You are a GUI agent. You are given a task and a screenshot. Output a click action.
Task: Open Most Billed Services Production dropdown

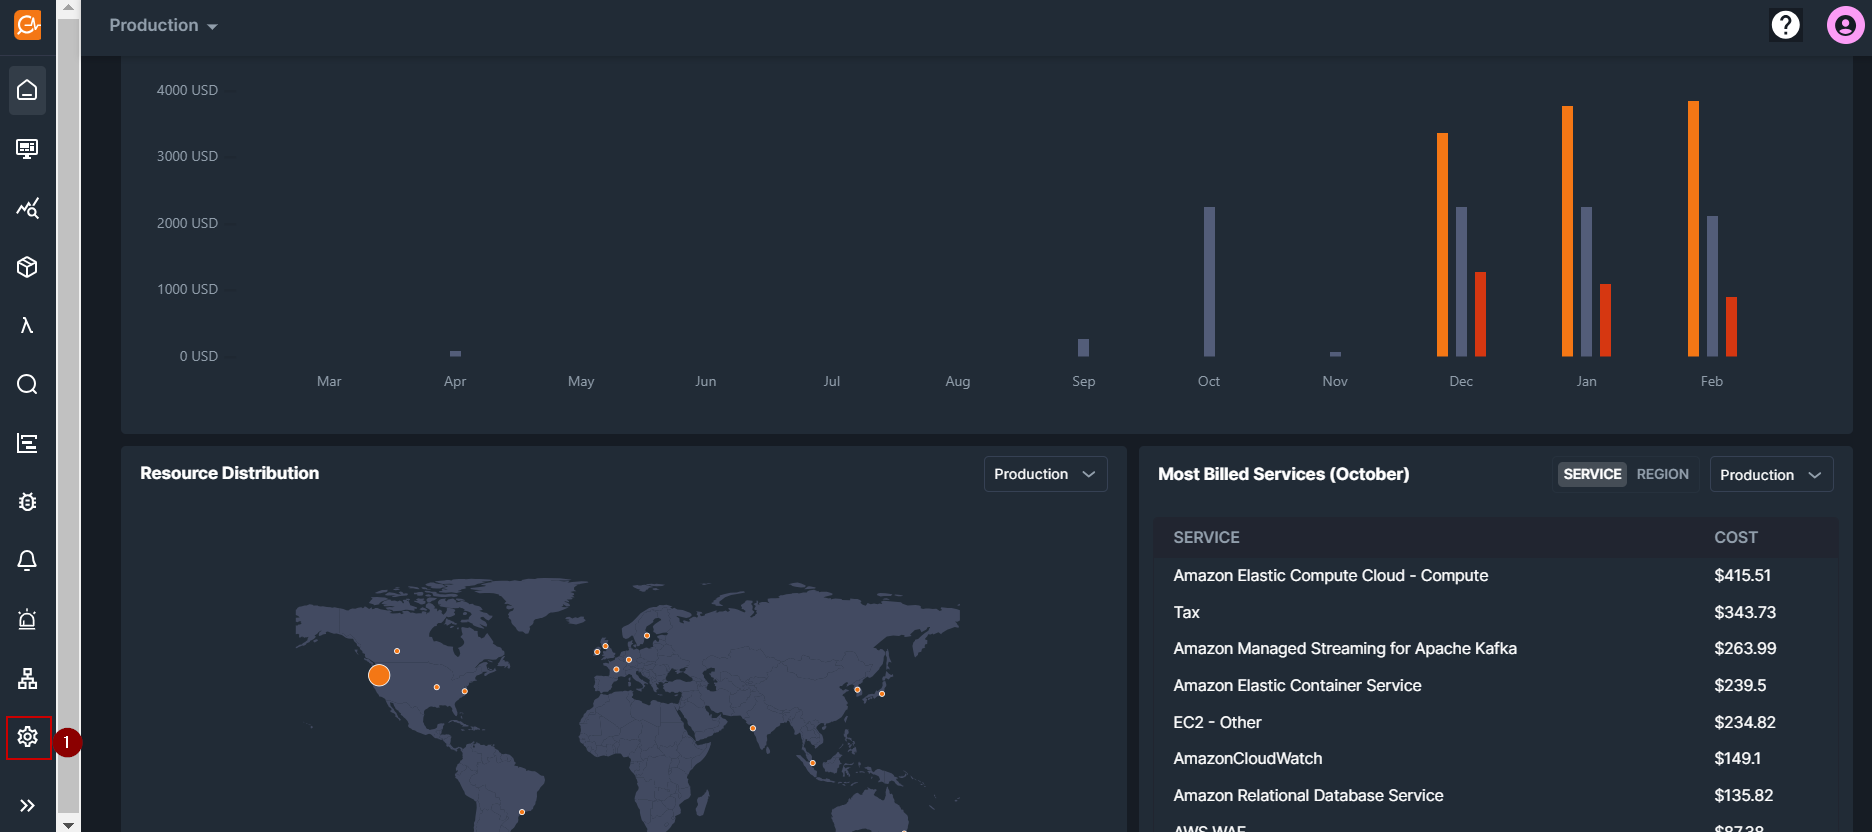coord(1771,475)
